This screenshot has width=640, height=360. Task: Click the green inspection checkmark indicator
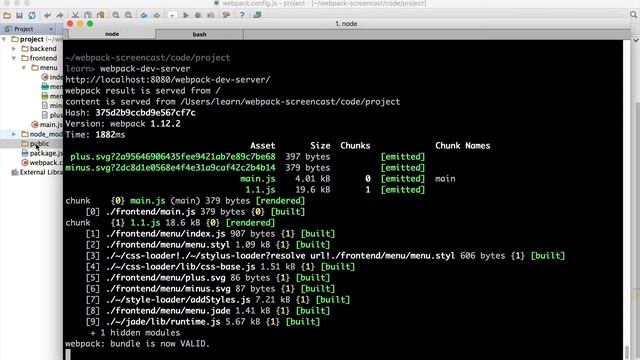636,40
